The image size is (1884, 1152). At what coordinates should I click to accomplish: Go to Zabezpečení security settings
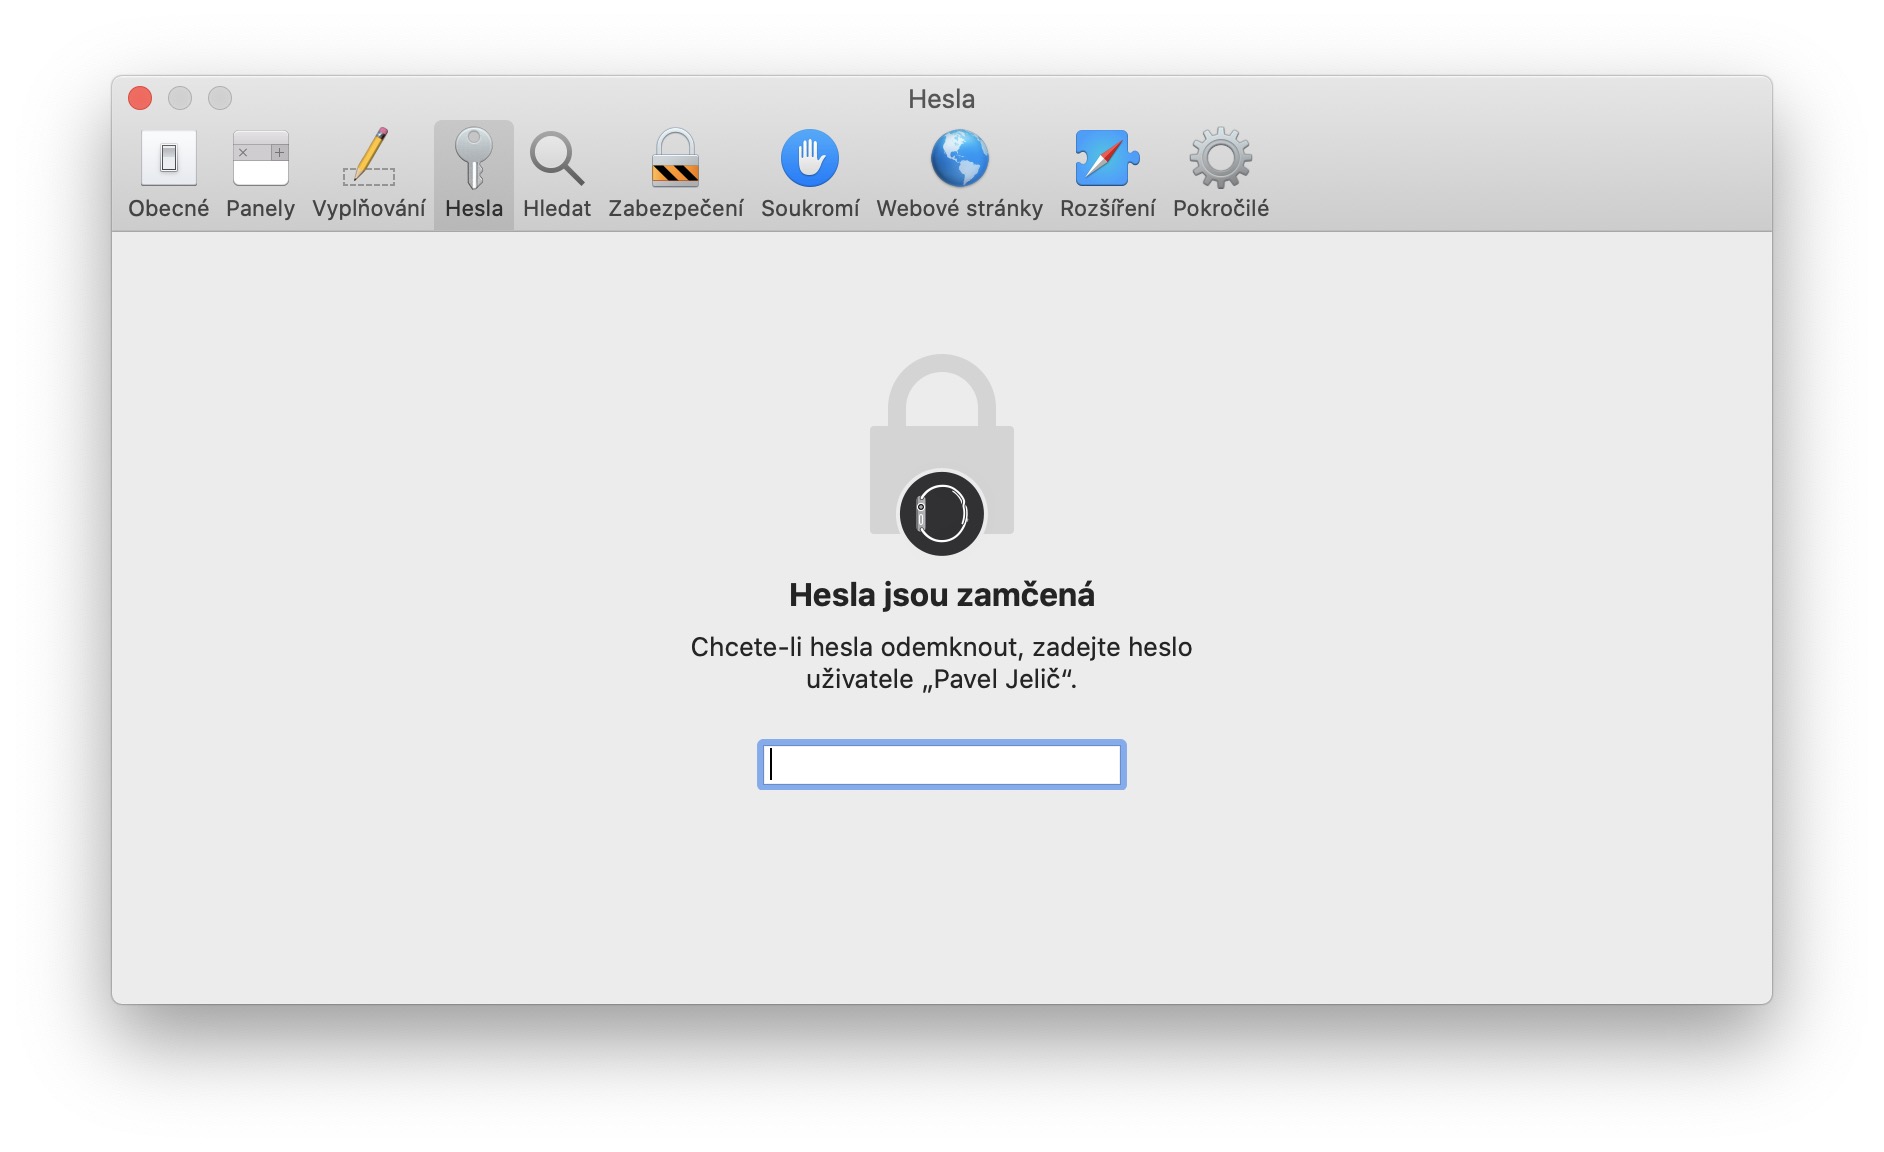[676, 174]
